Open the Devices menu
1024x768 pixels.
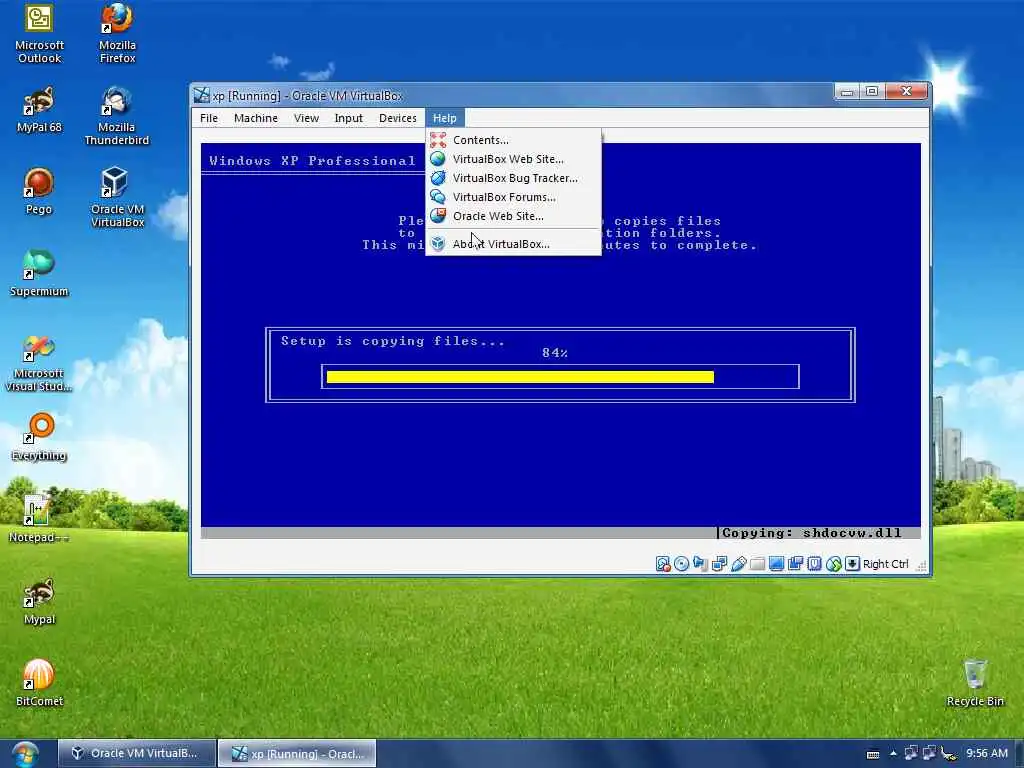[398, 118]
